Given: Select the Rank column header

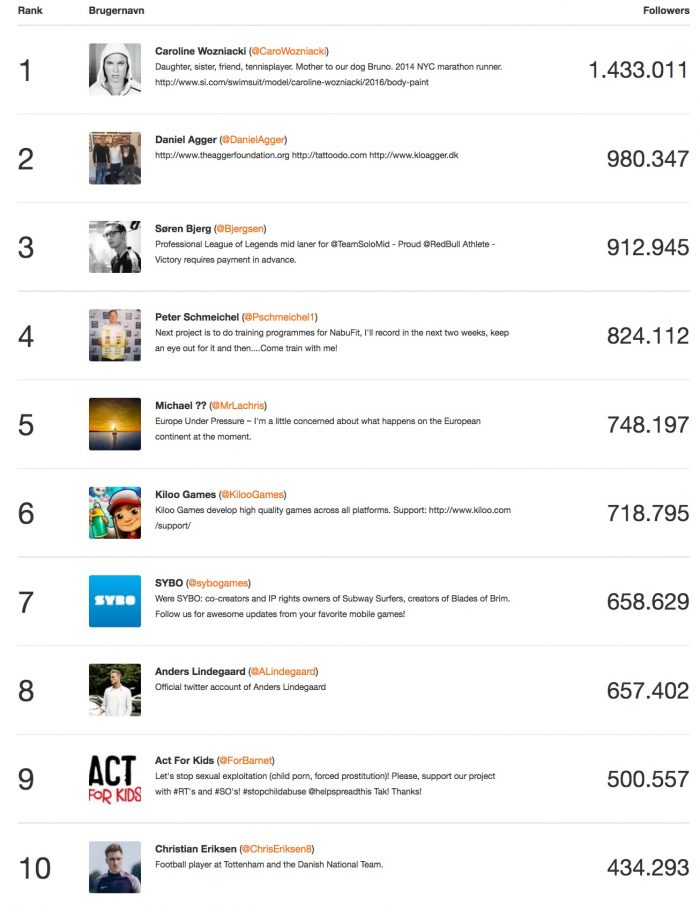Looking at the screenshot, I should pos(30,10).
